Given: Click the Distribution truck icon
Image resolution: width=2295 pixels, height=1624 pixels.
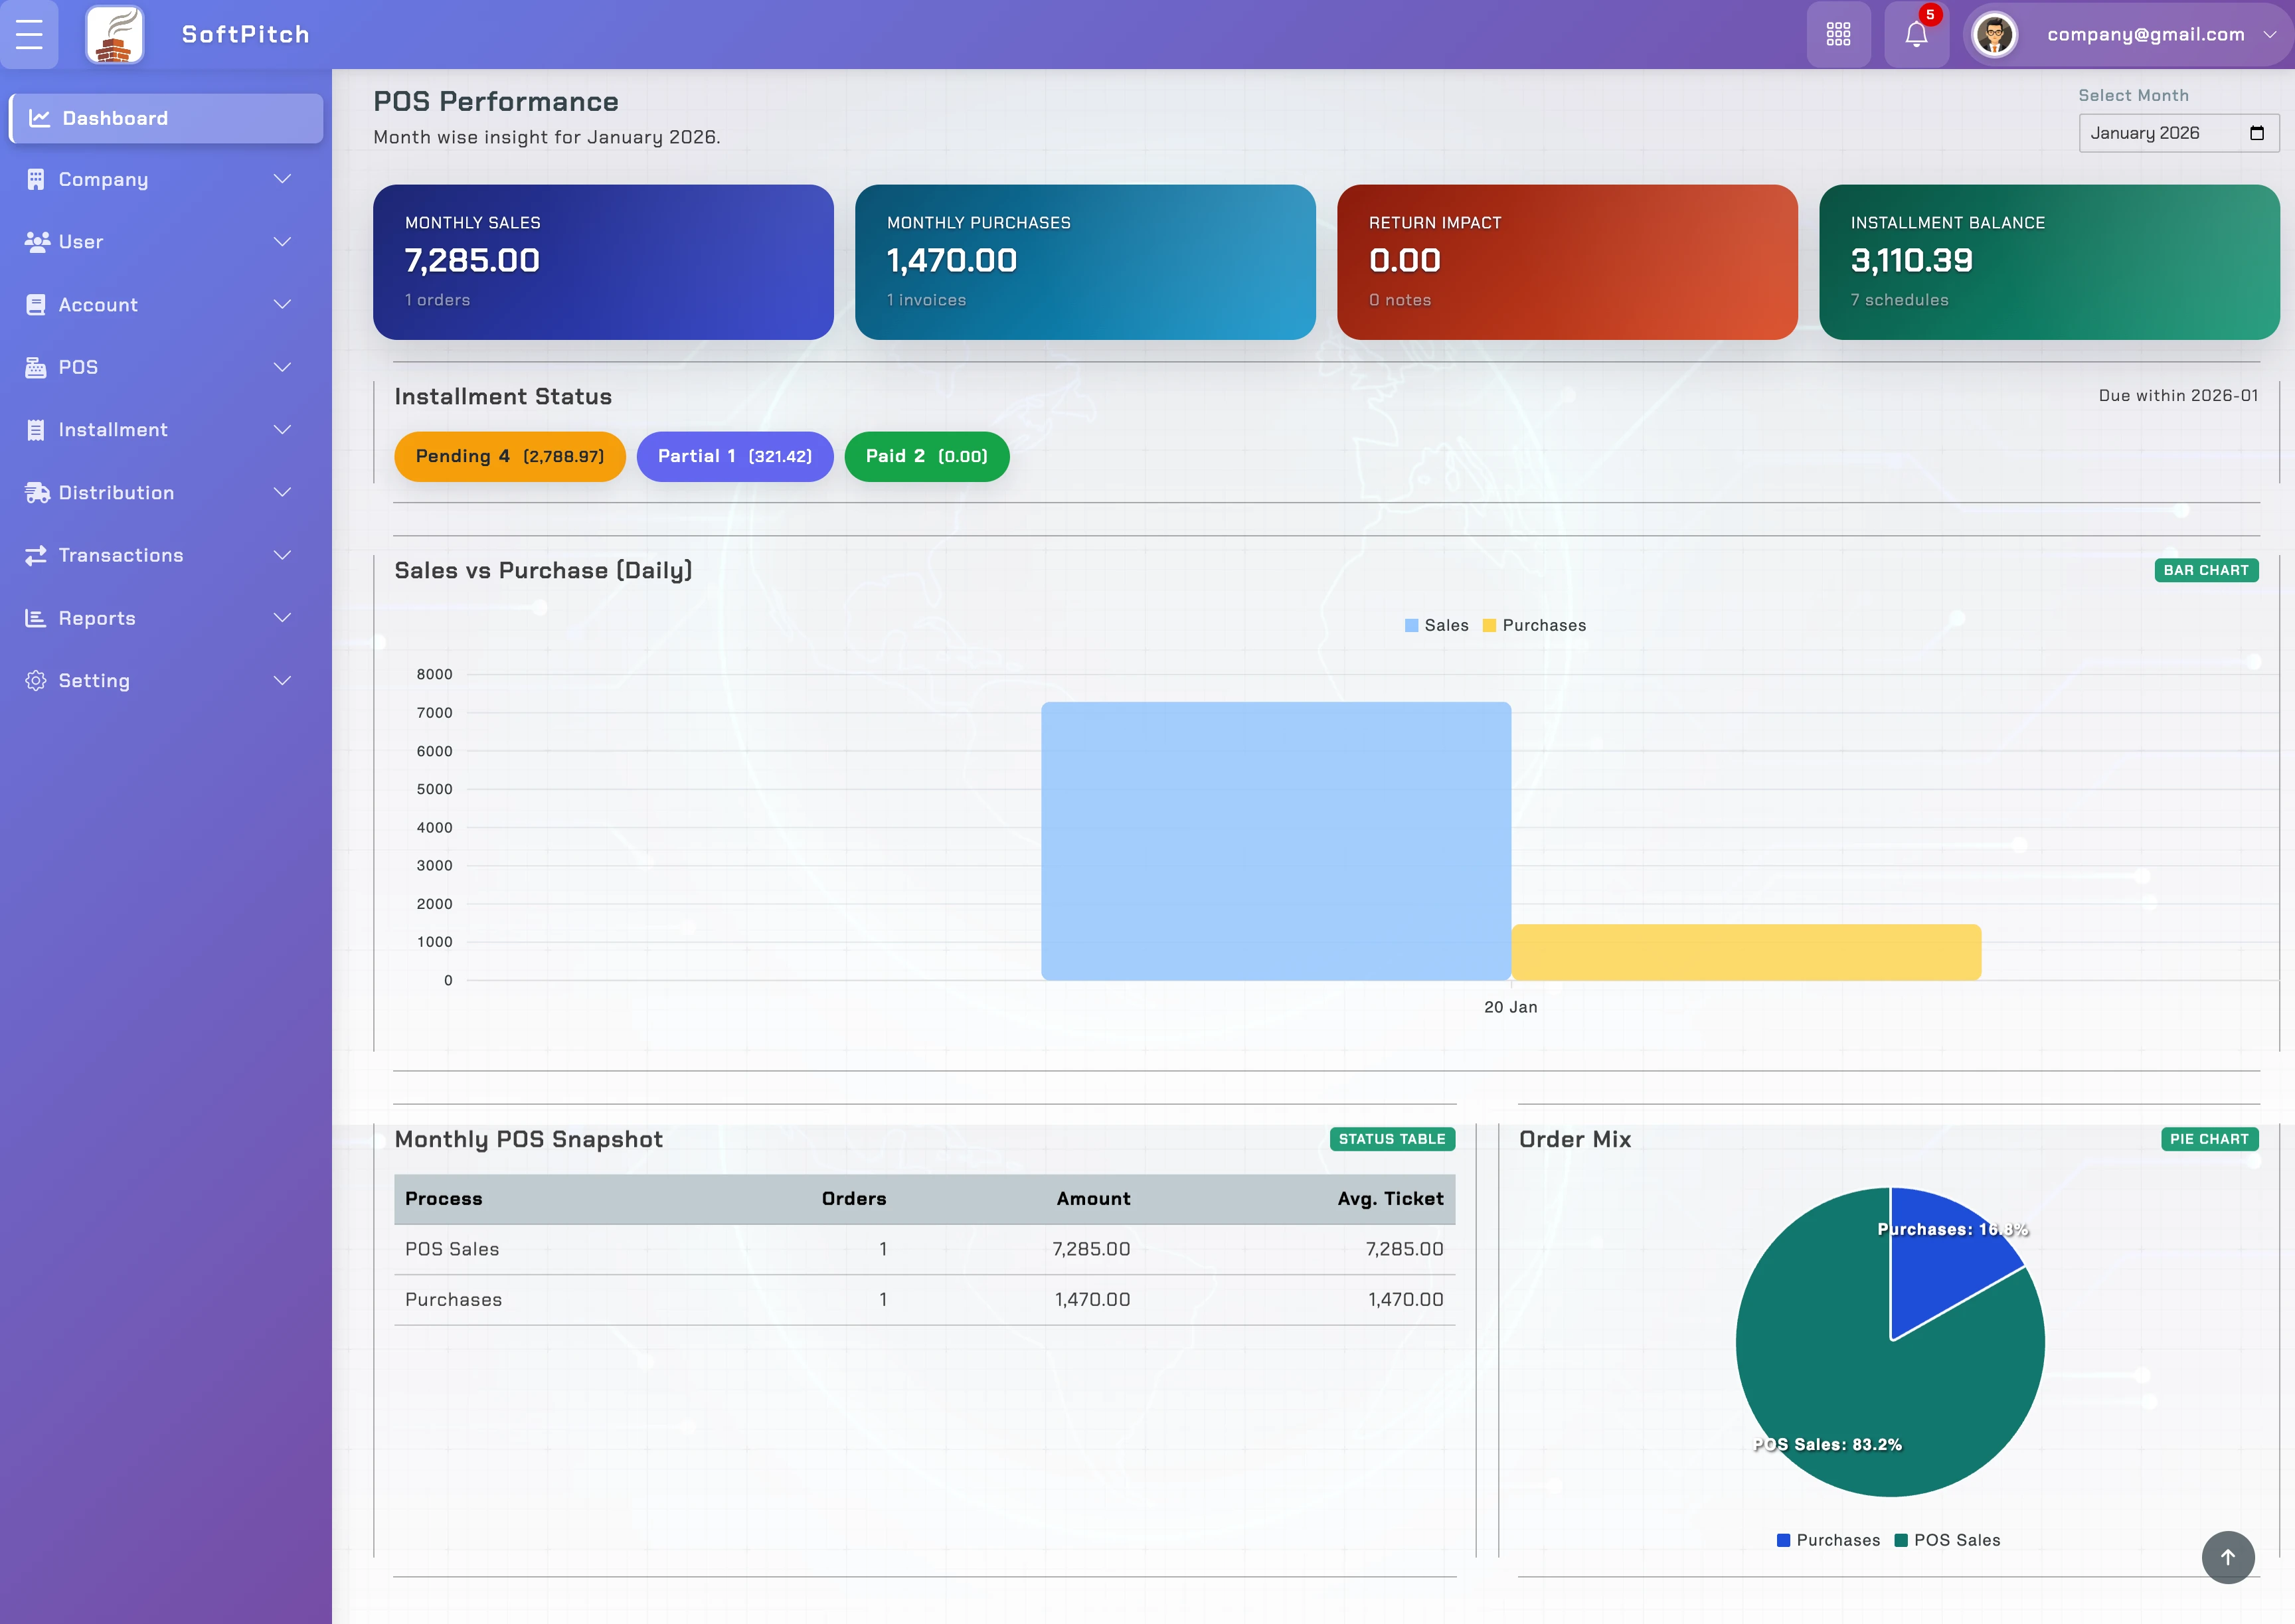Looking at the screenshot, I should (x=36, y=492).
